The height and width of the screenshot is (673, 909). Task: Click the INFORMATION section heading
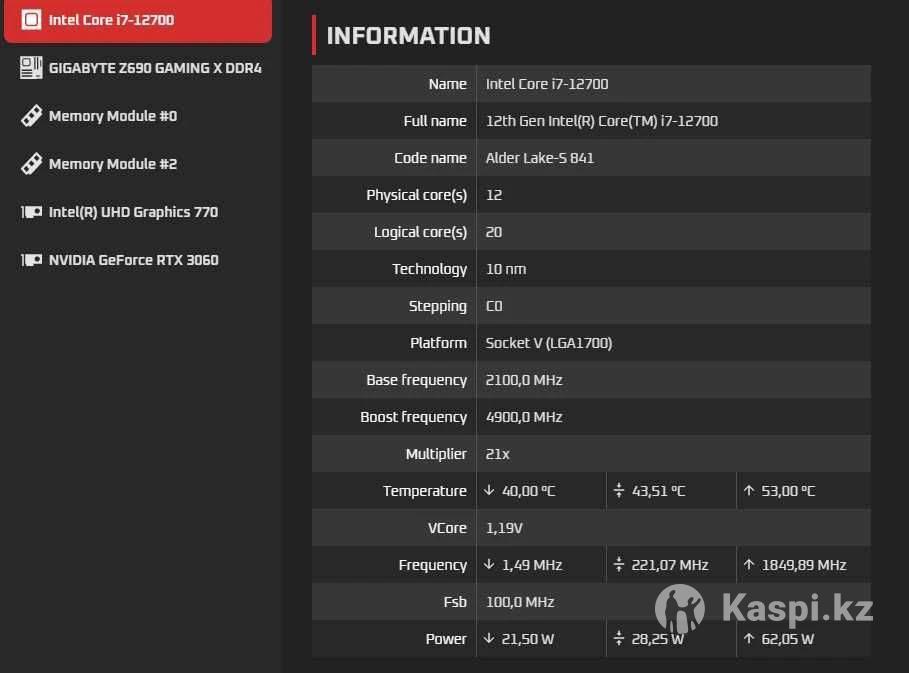pyautogui.click(x=408, y=36)
